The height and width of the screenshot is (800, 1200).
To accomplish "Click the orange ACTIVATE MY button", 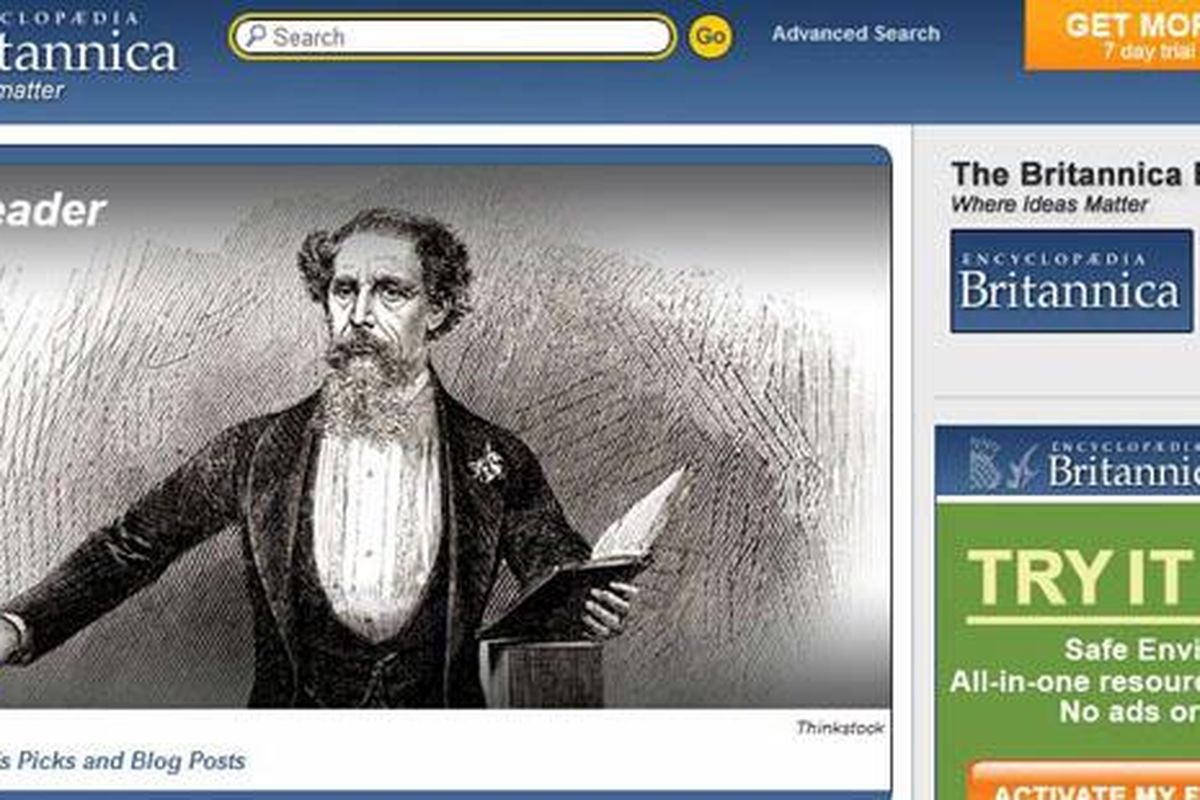I will tap(1084, 785).
